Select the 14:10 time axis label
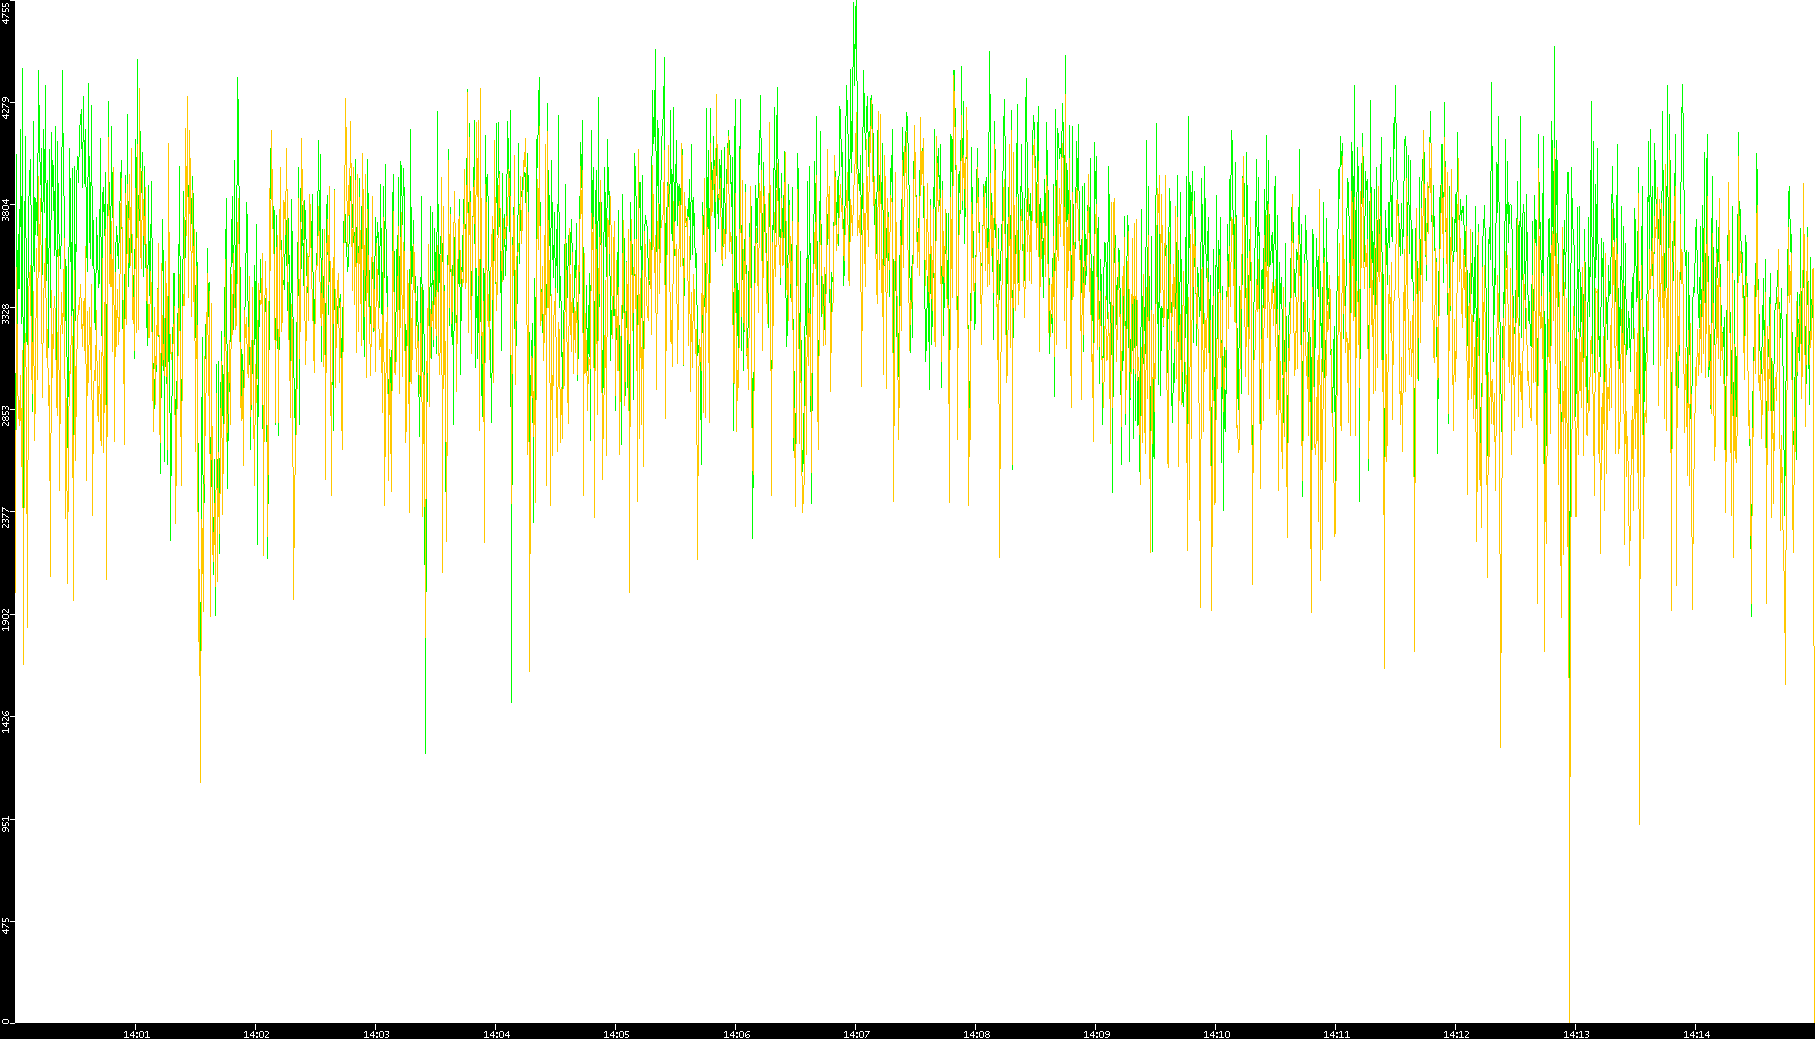The height and width of the screenshot is (1039, 1815). (1216, 1034)
